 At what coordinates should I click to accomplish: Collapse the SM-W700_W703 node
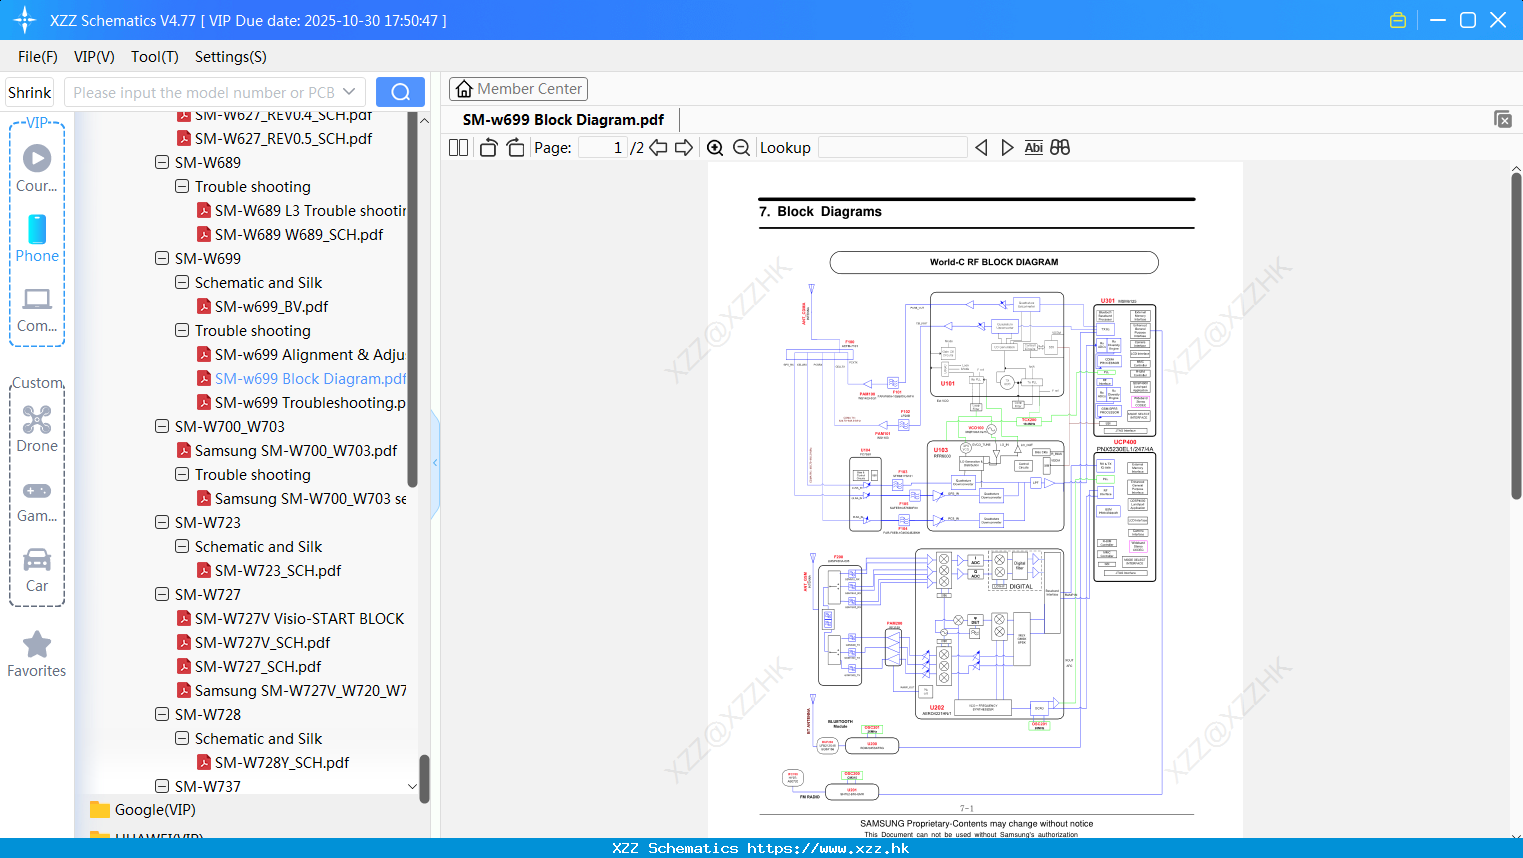click(x=162, y=426)
